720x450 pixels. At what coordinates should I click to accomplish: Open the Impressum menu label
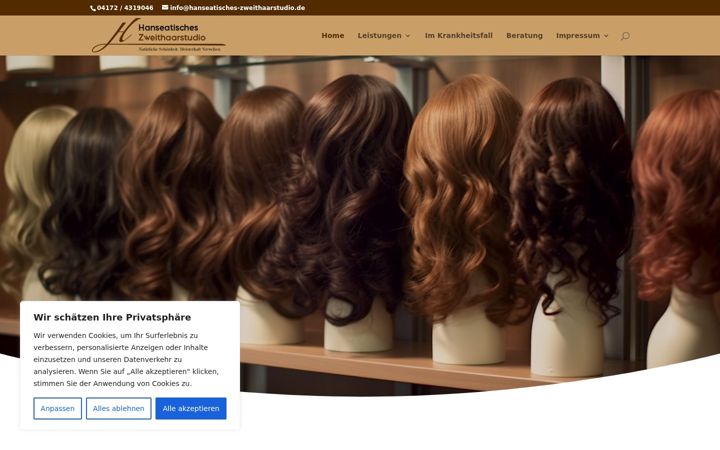tap(578, 35)
